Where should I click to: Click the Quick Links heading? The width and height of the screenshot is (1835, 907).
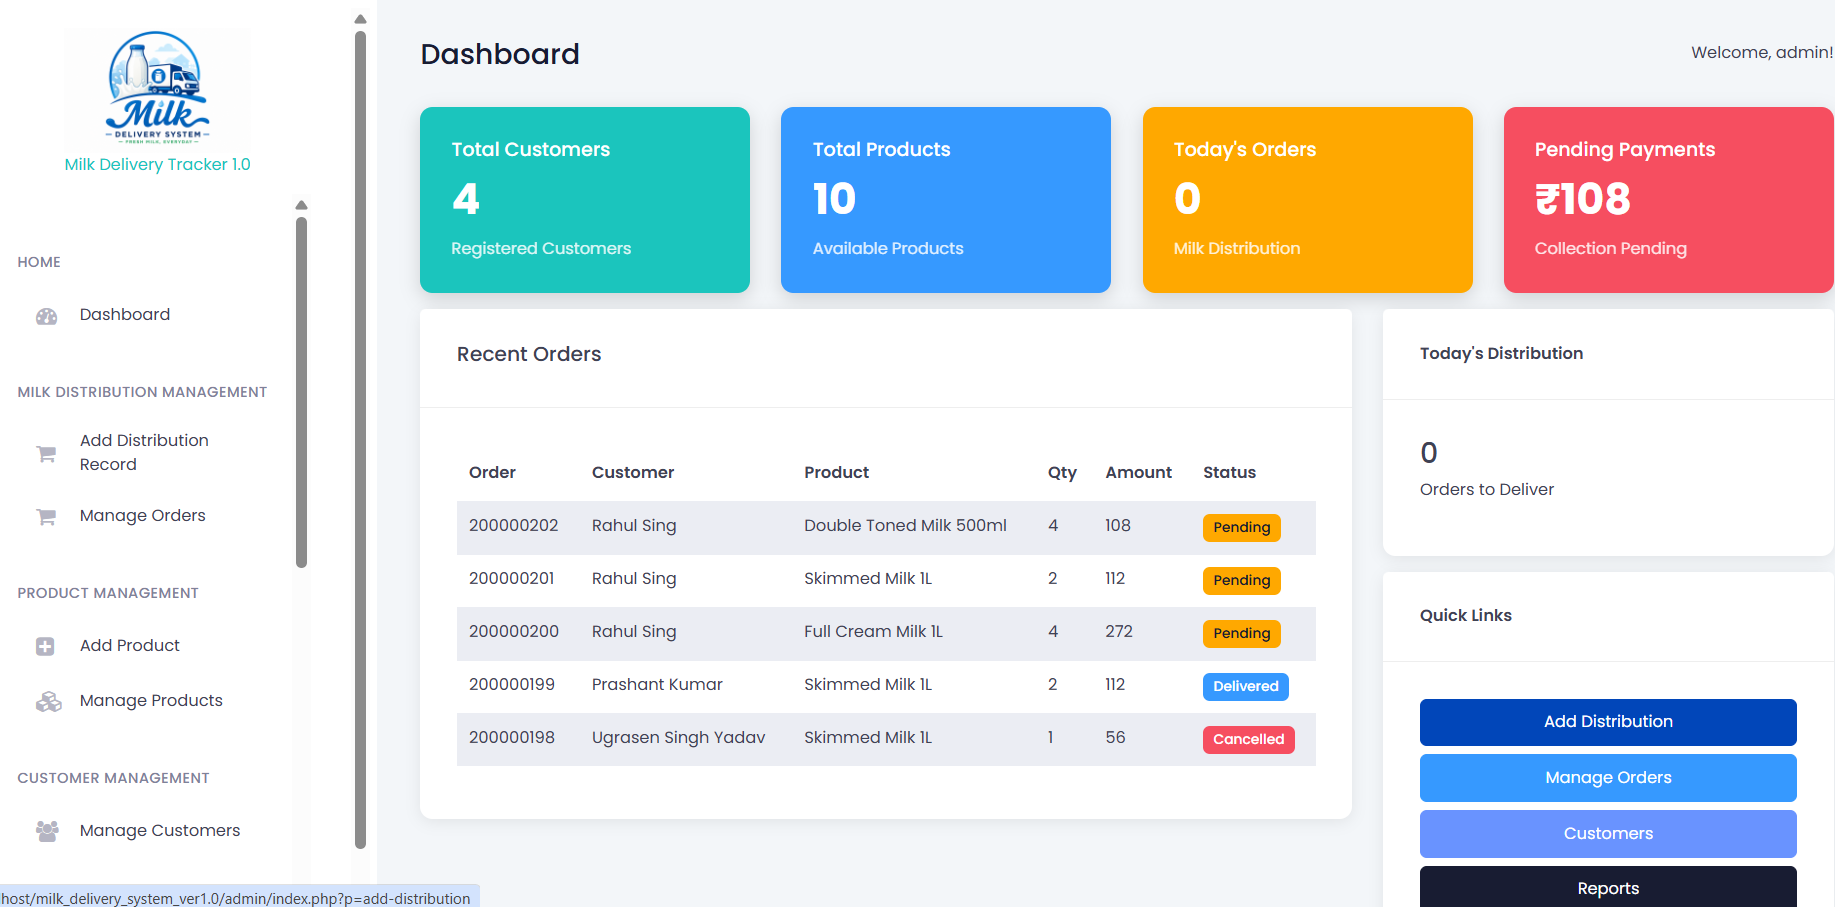(x=1465, y=615)
